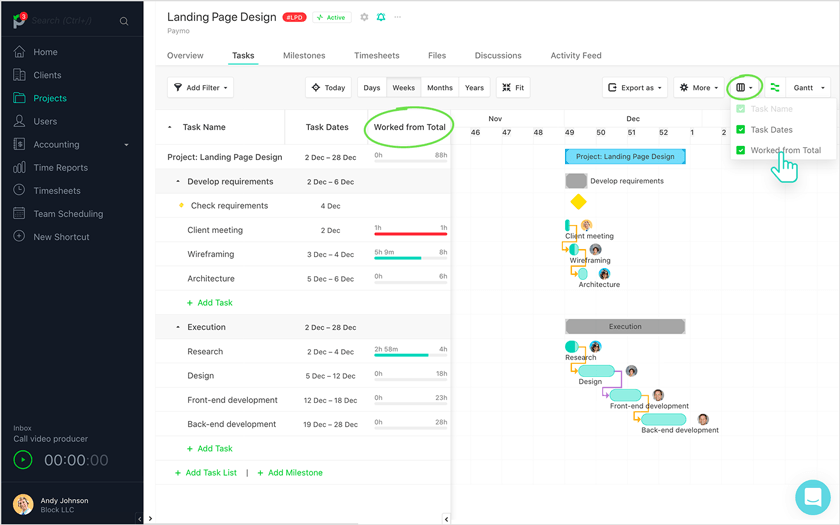Set Gantt scale to Days
The width and height of the screenshot is (840, 525).
tap(372, 87)
